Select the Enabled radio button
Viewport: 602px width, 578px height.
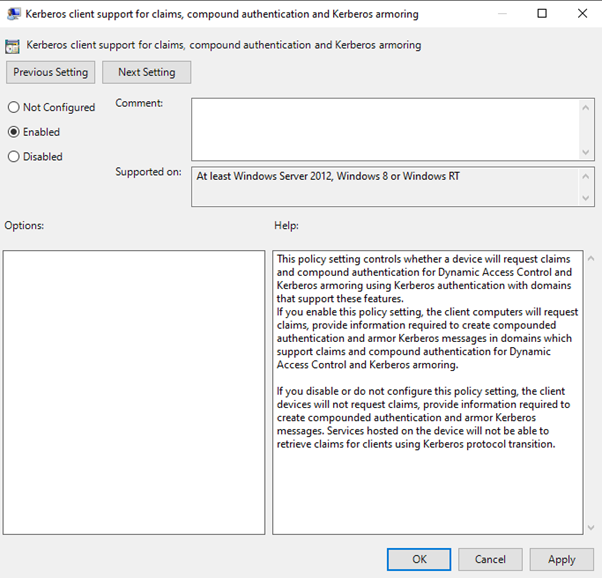pos(13,132)
